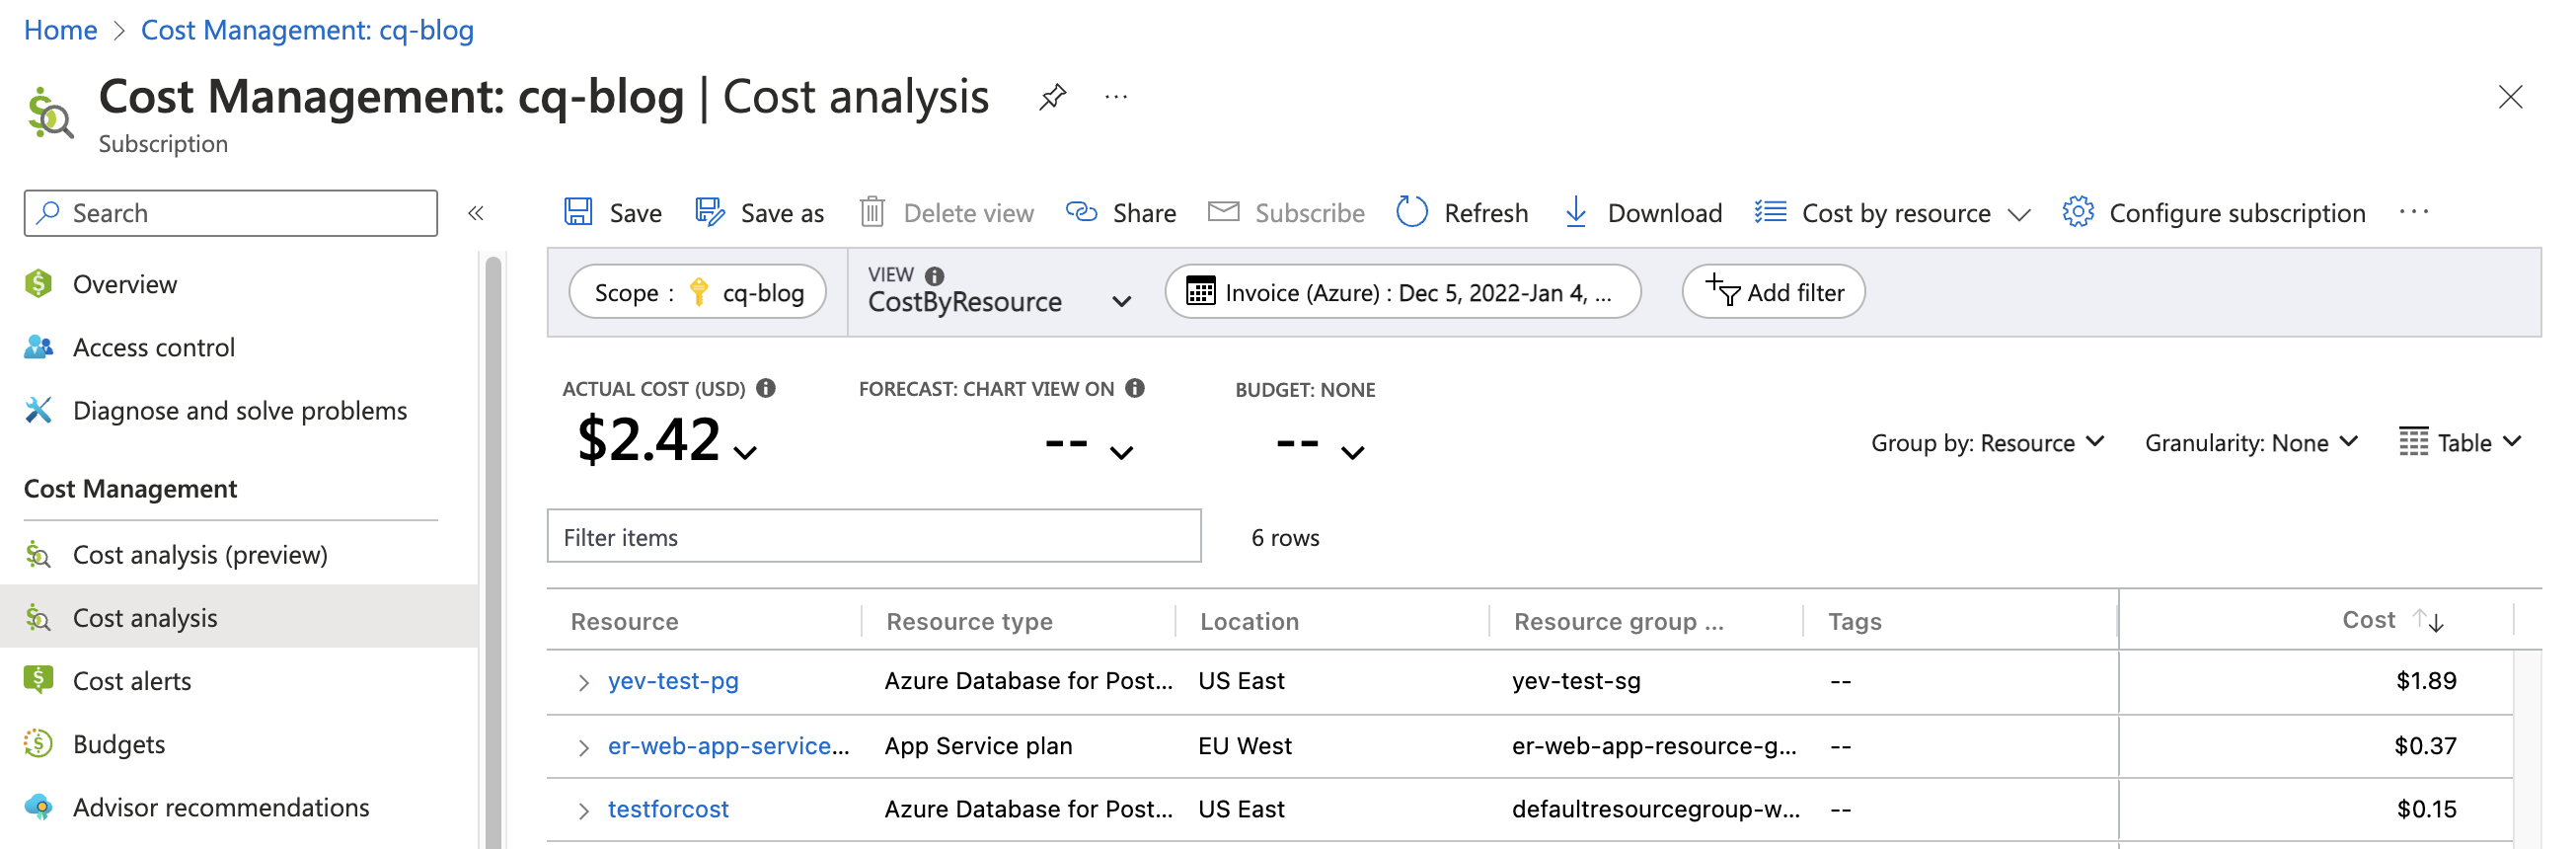The image size is (2576, 849).
Task: Expand the er-web-app-service row
Action: pyautogui.click(x=583, y=748)
